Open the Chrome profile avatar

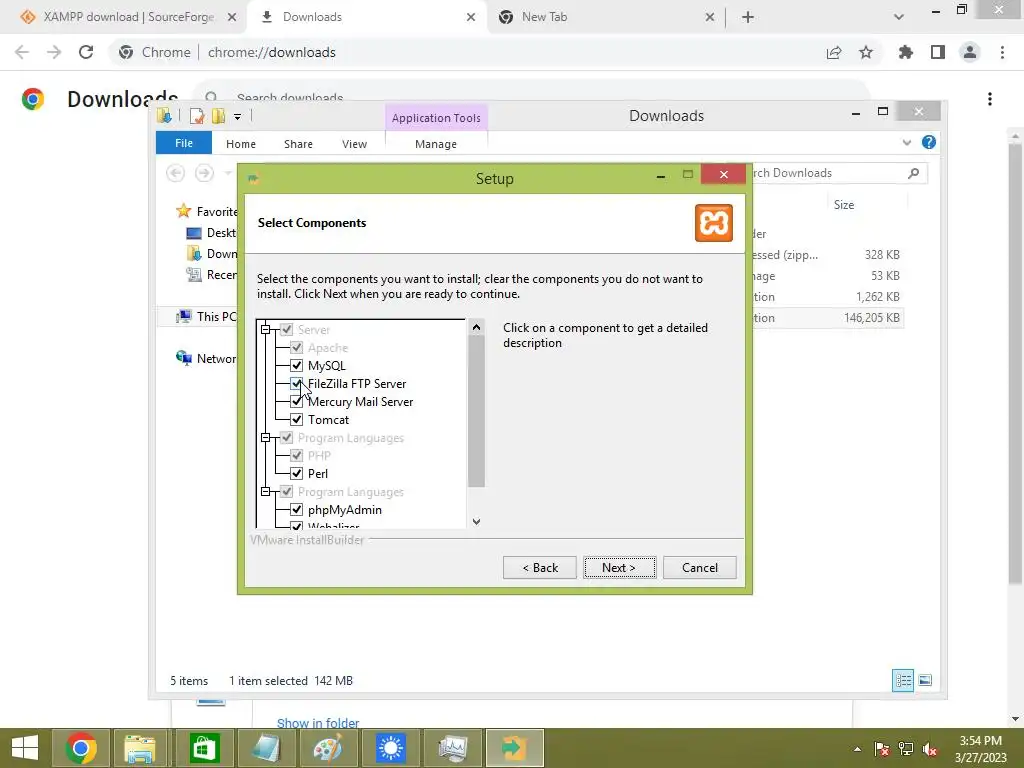pos(970,52)
